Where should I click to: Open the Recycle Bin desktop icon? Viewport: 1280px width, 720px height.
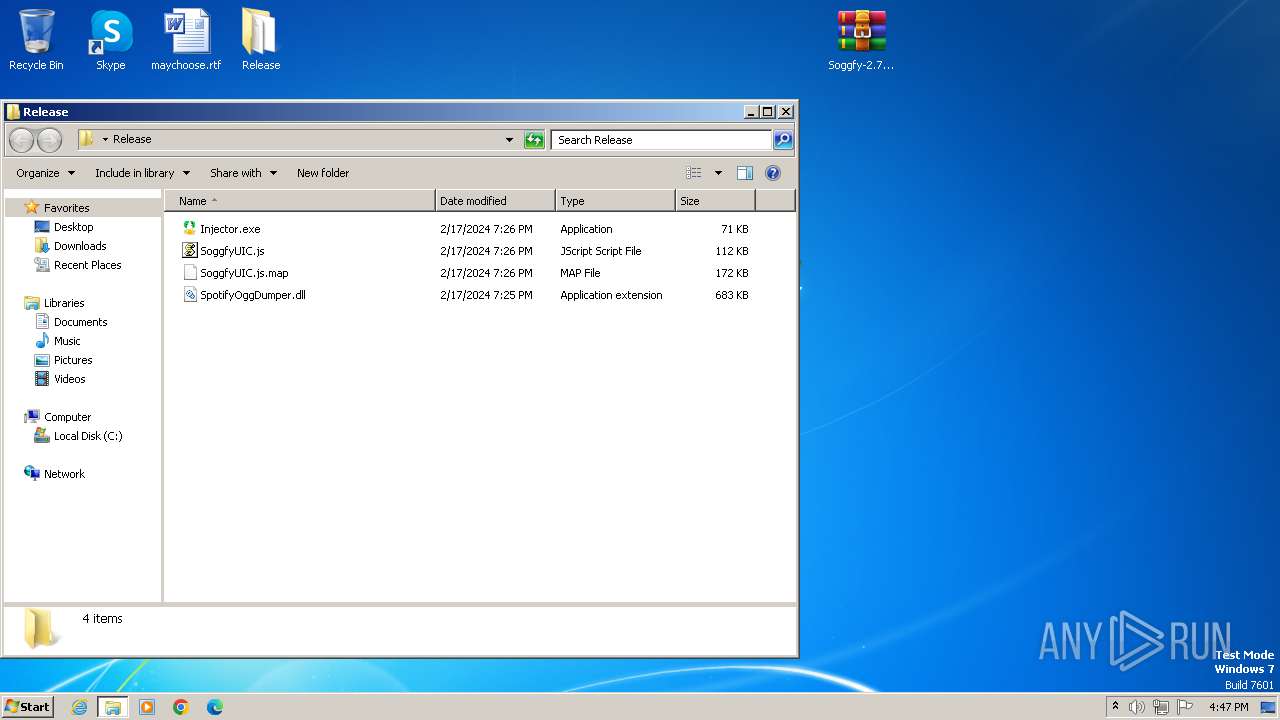[36, 40]
